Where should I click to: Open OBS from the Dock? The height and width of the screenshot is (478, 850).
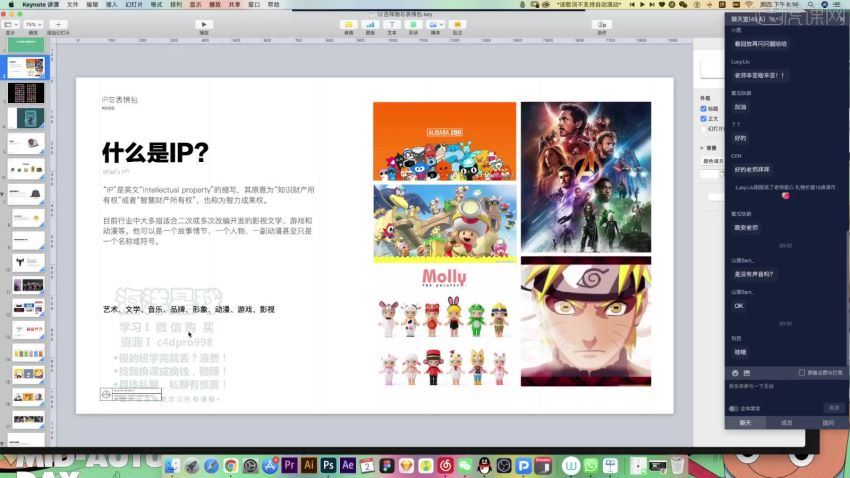(x=504, y=465)
